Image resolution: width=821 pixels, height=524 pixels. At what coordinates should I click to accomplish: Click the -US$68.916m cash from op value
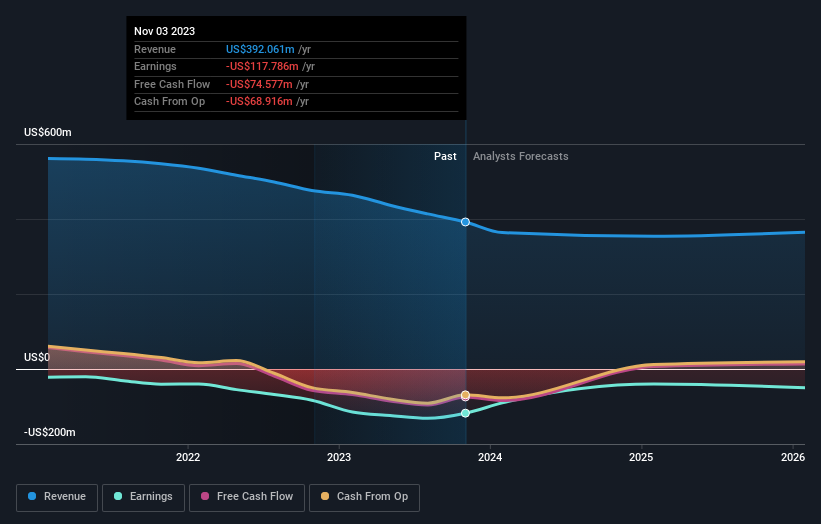[259, 102]
